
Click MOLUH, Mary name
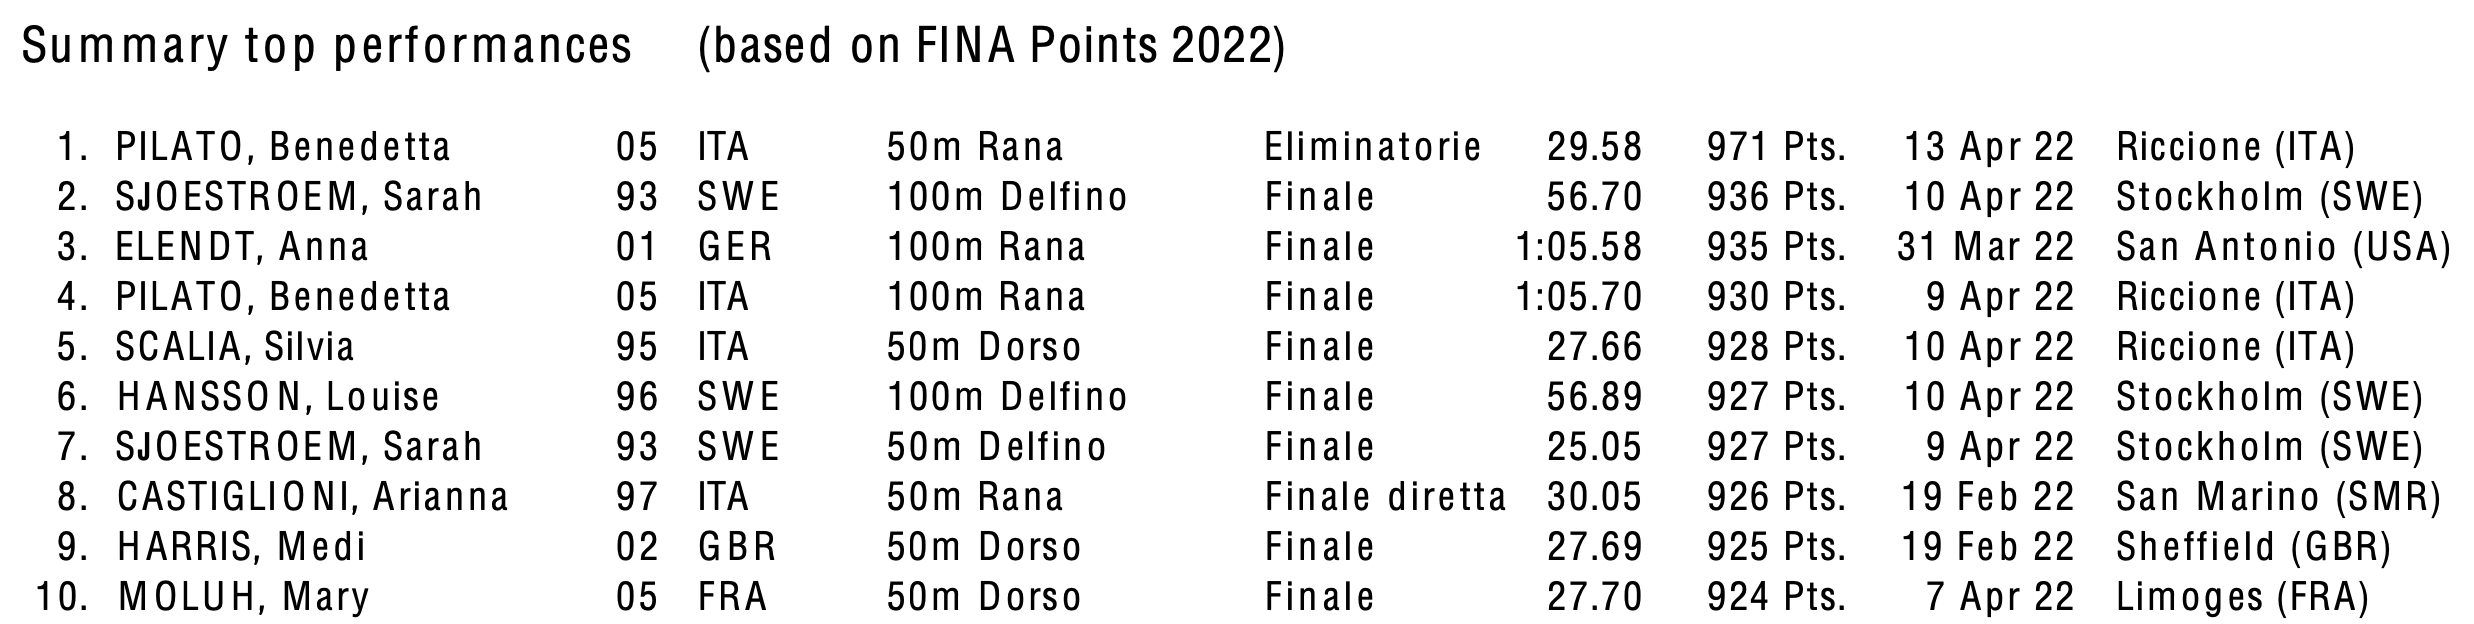click(x=244, y=597)
